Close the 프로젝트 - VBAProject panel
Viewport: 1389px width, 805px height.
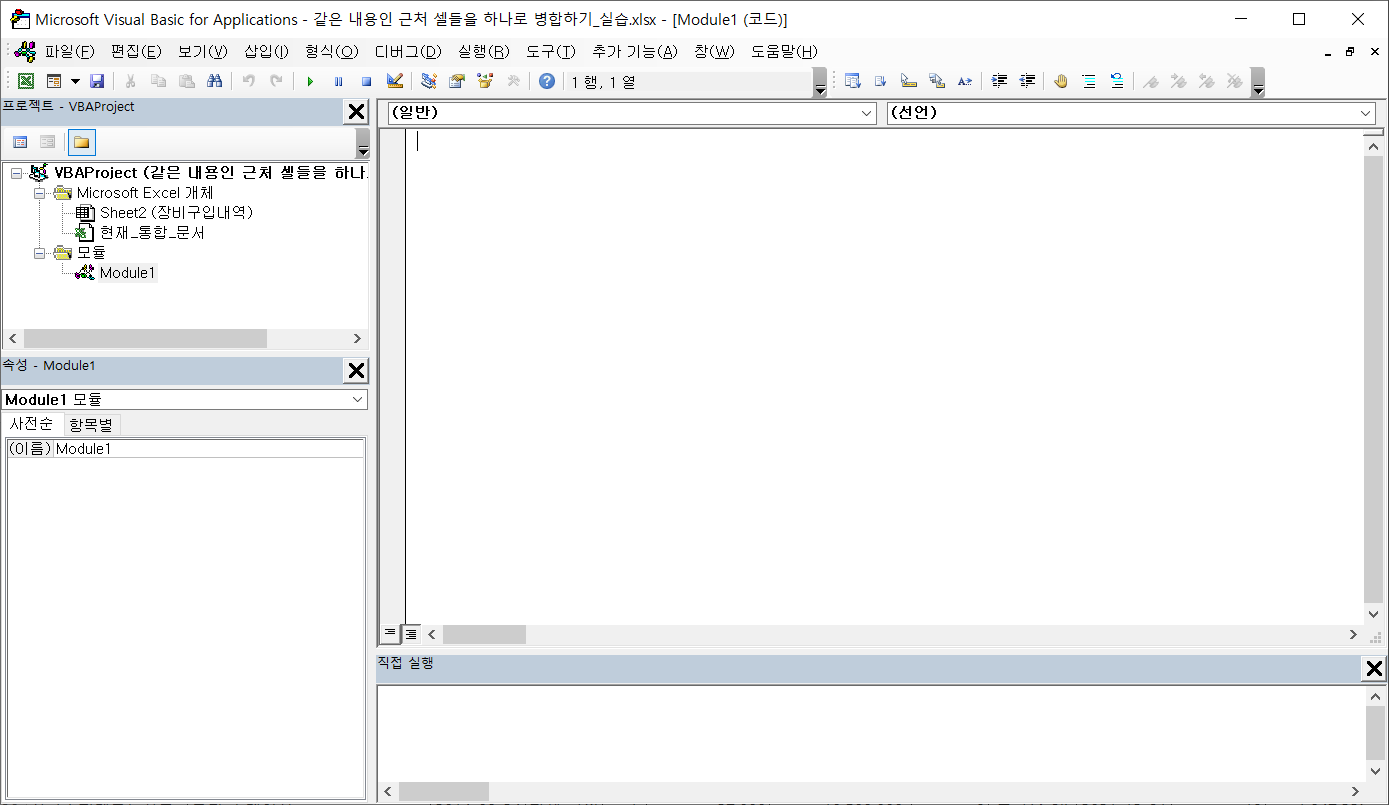pos(356,111)
